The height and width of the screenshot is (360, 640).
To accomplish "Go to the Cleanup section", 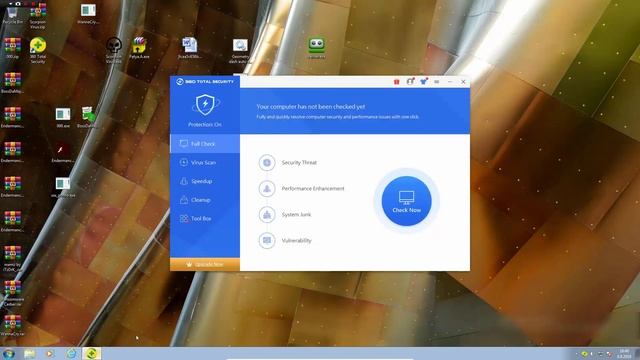I will point(204,200).
